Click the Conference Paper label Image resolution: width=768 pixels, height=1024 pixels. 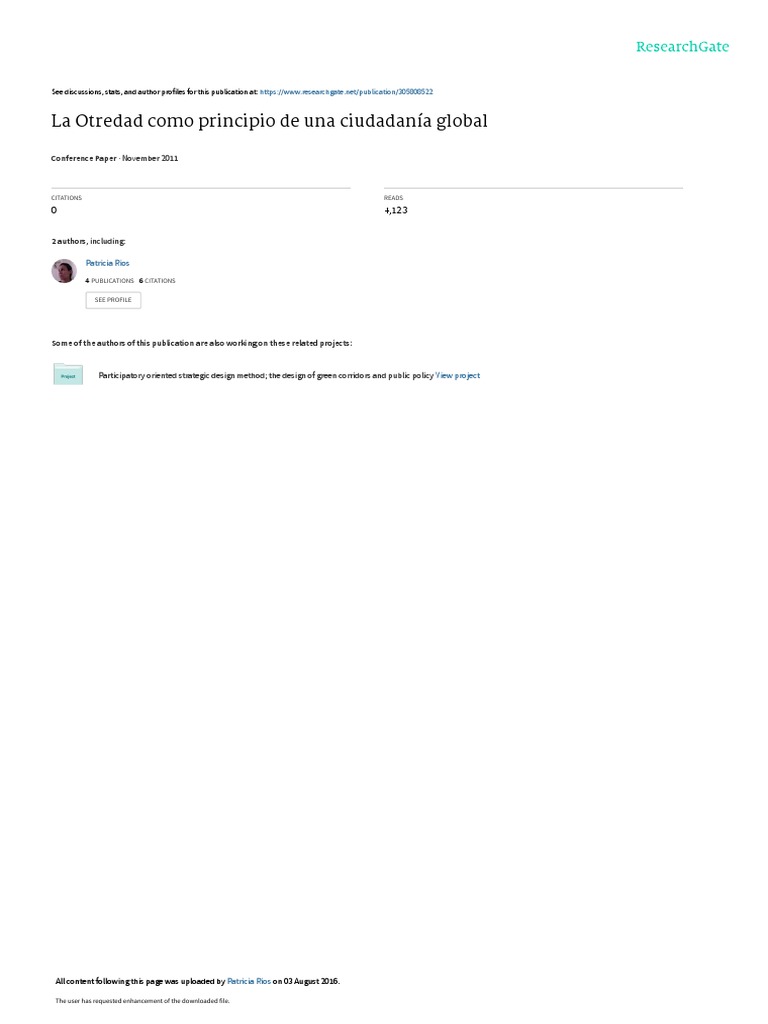pyautogui.click(x=84, y=158)
